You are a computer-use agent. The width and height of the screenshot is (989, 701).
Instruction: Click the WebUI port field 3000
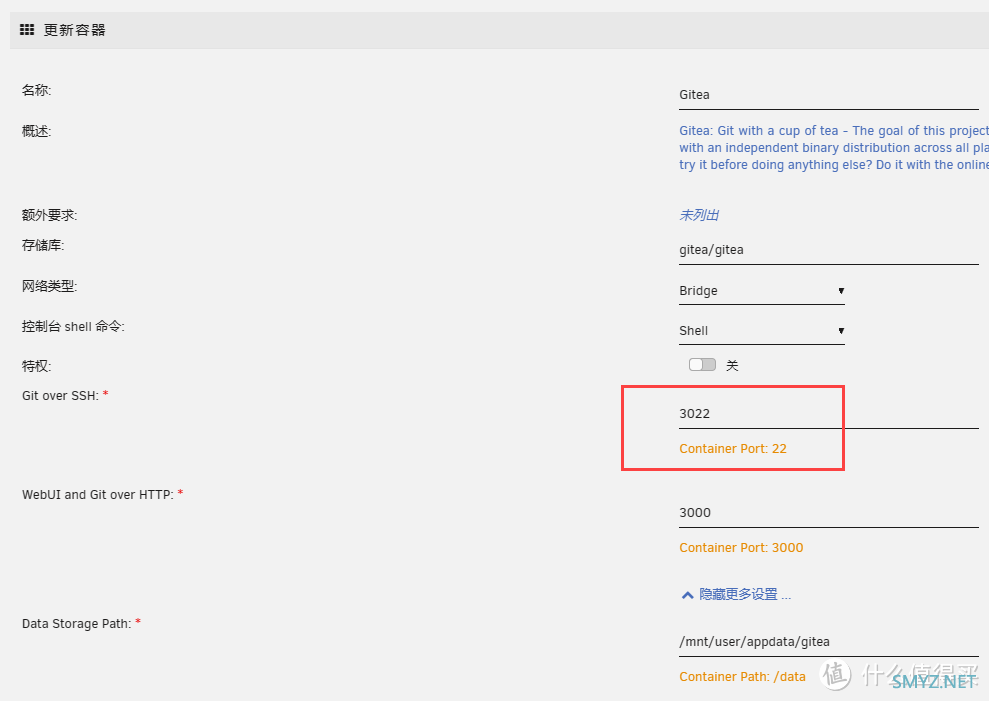pyautogui.click(x=829, y=512)
